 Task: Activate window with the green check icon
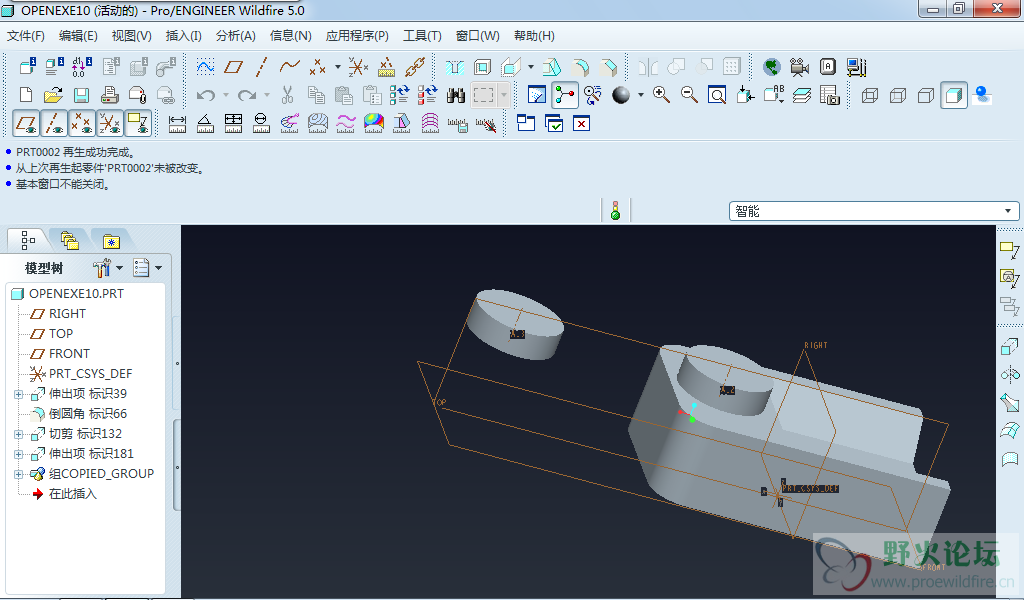[554, 123]
